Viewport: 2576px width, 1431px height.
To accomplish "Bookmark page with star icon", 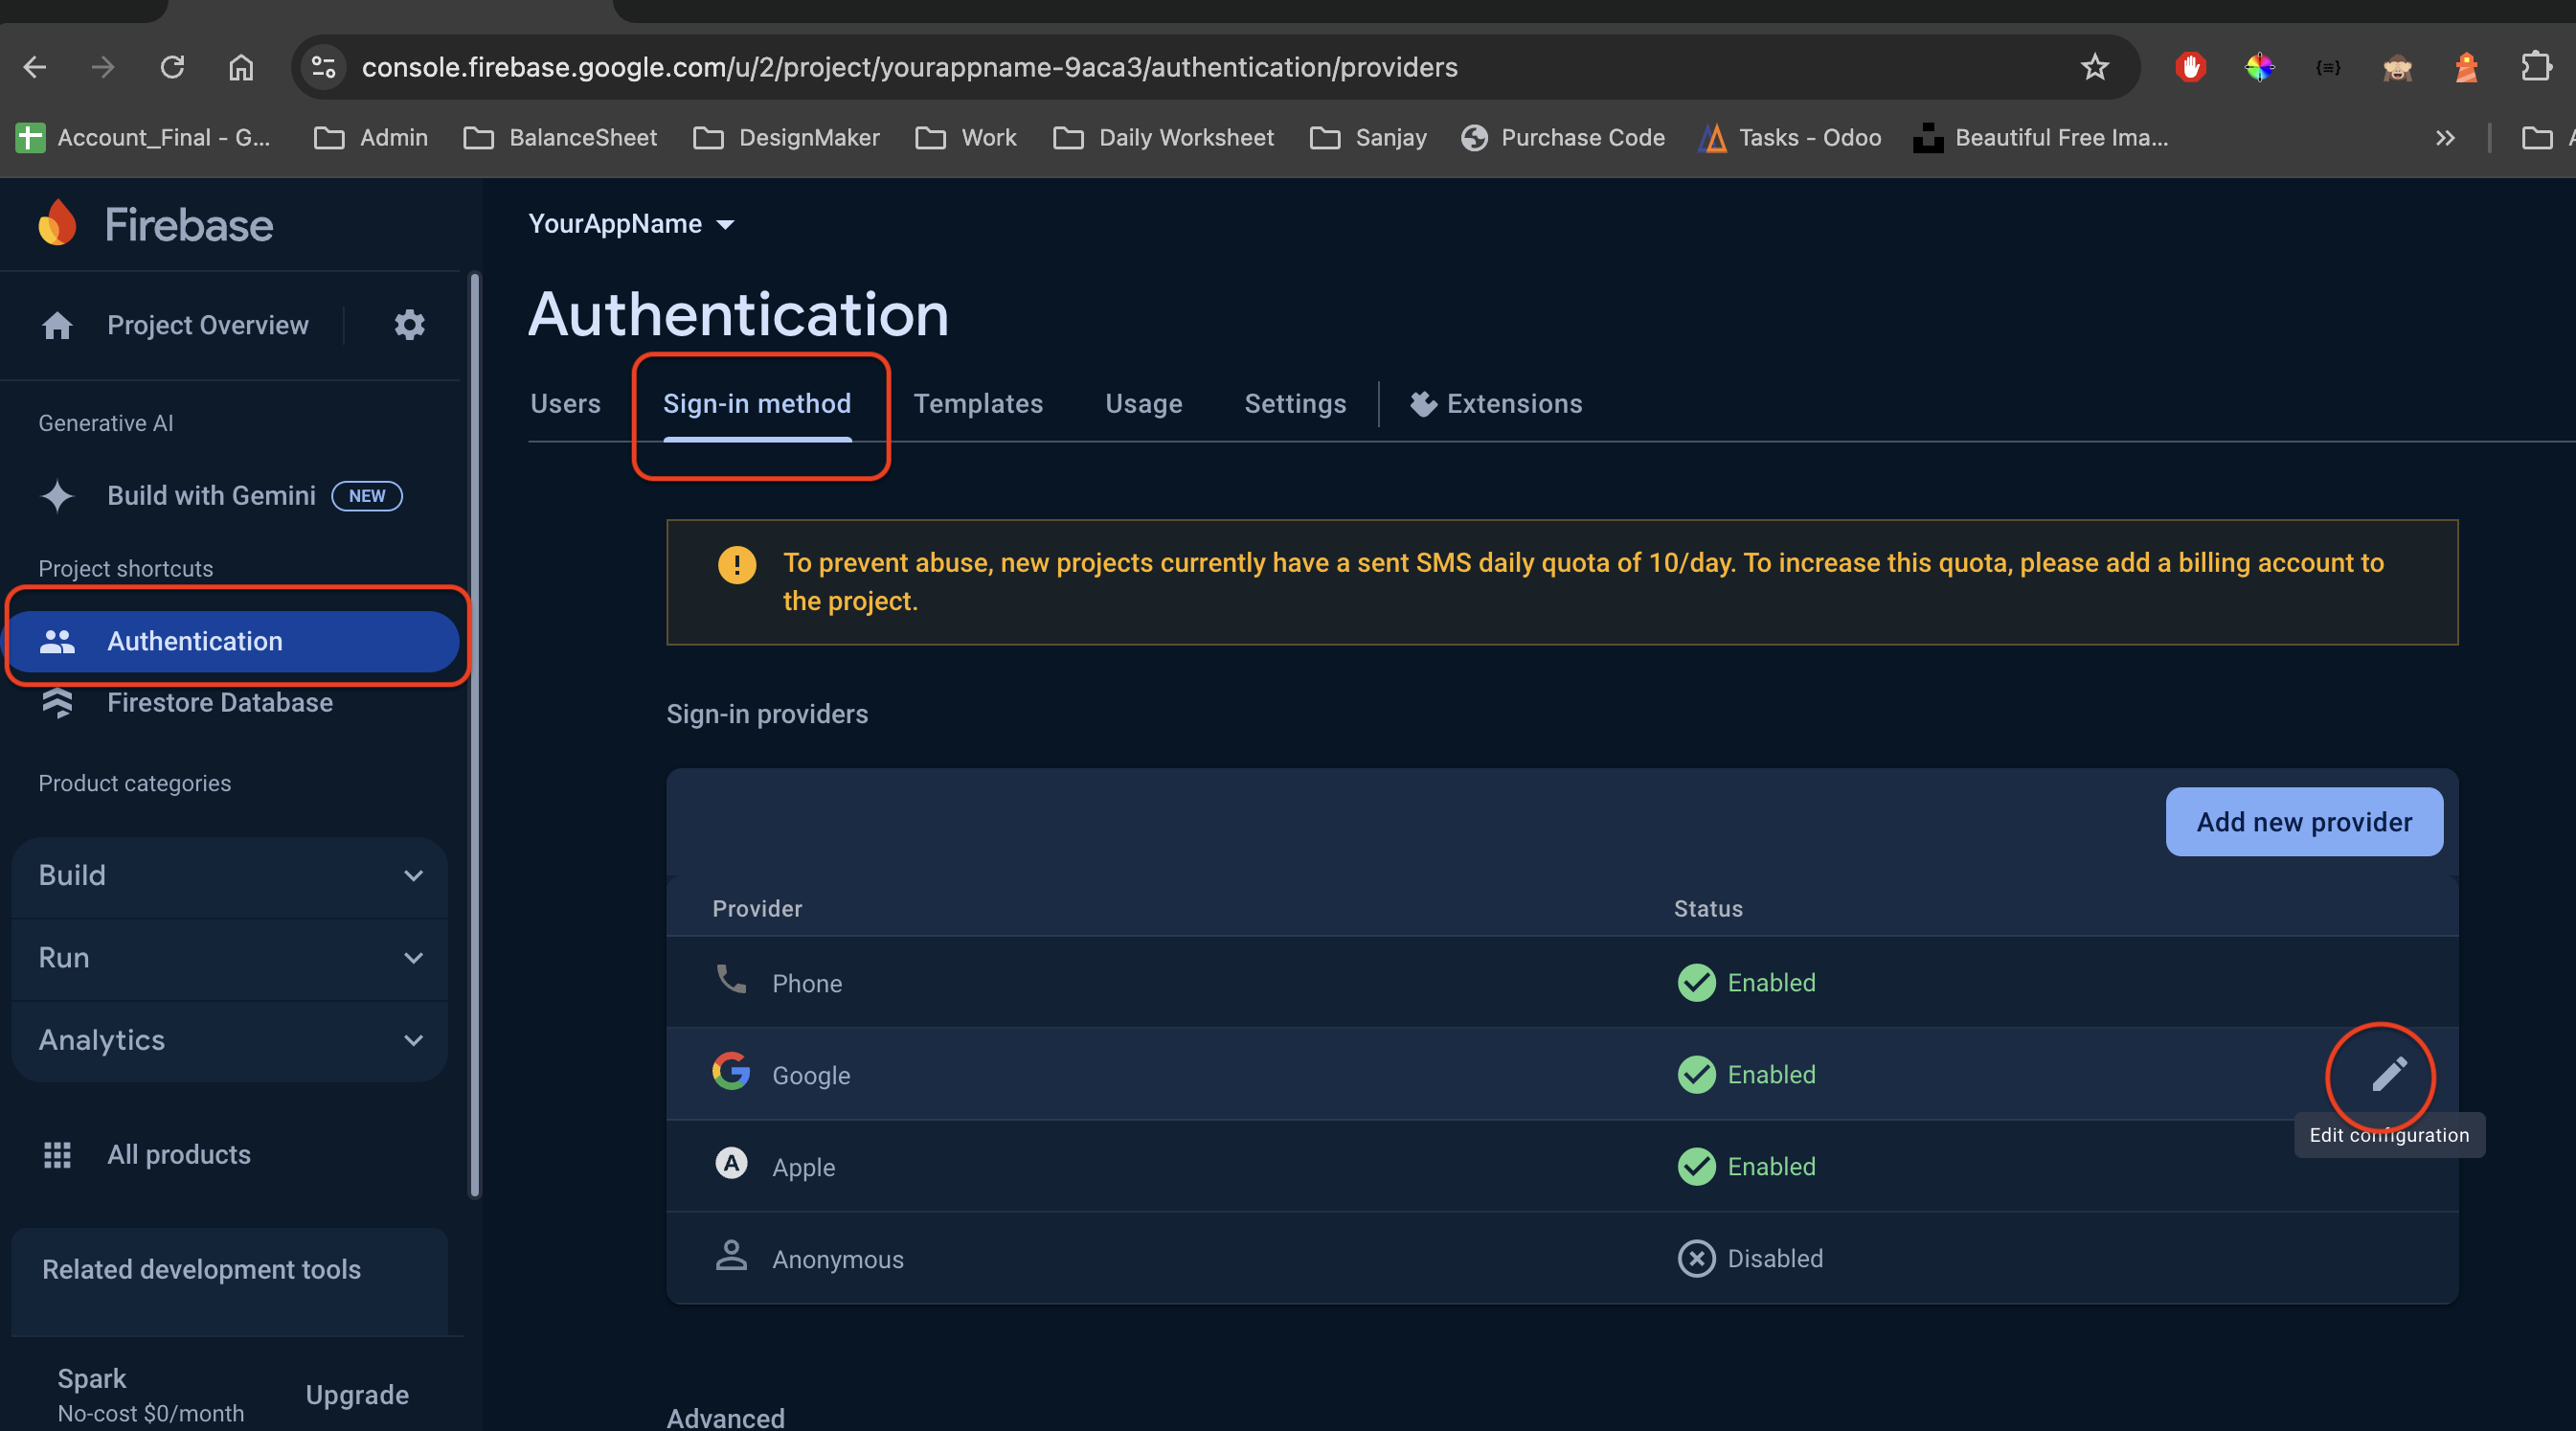I will [2094, 67].
